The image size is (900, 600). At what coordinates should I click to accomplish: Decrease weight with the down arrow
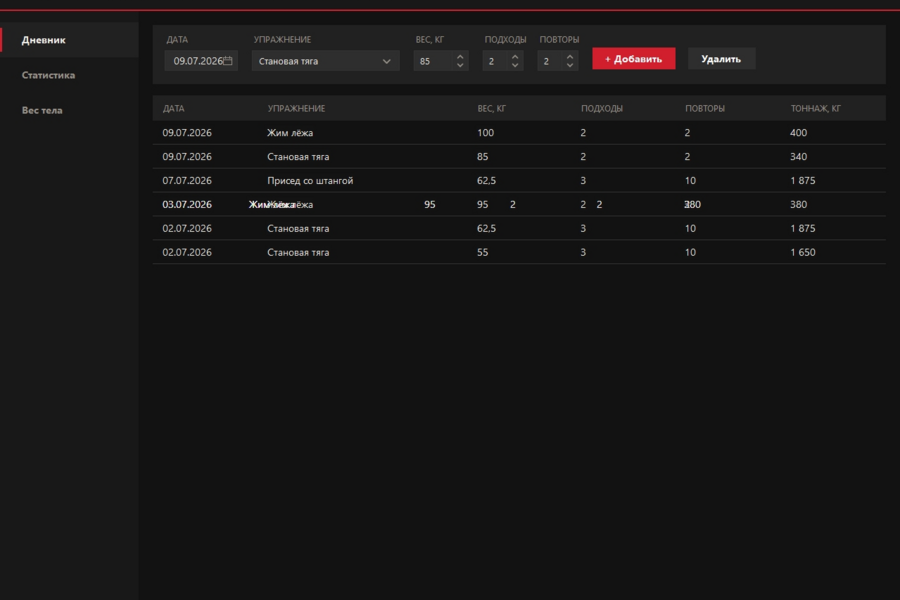coord(460,65)
